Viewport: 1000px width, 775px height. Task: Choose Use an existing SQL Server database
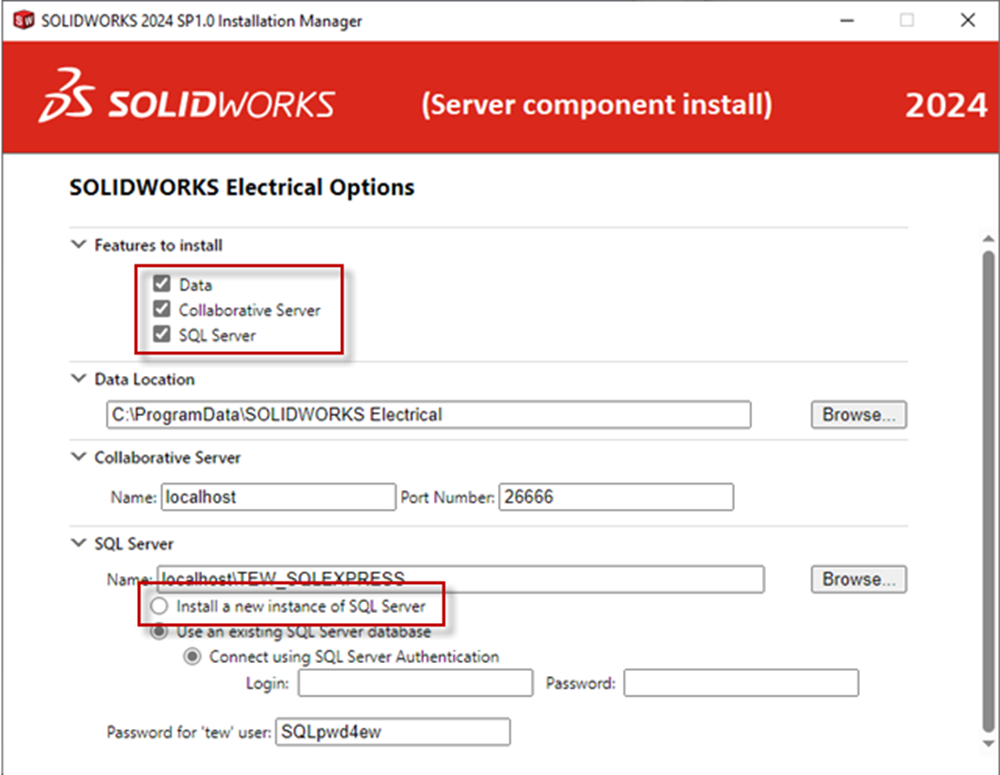(159, 631)
